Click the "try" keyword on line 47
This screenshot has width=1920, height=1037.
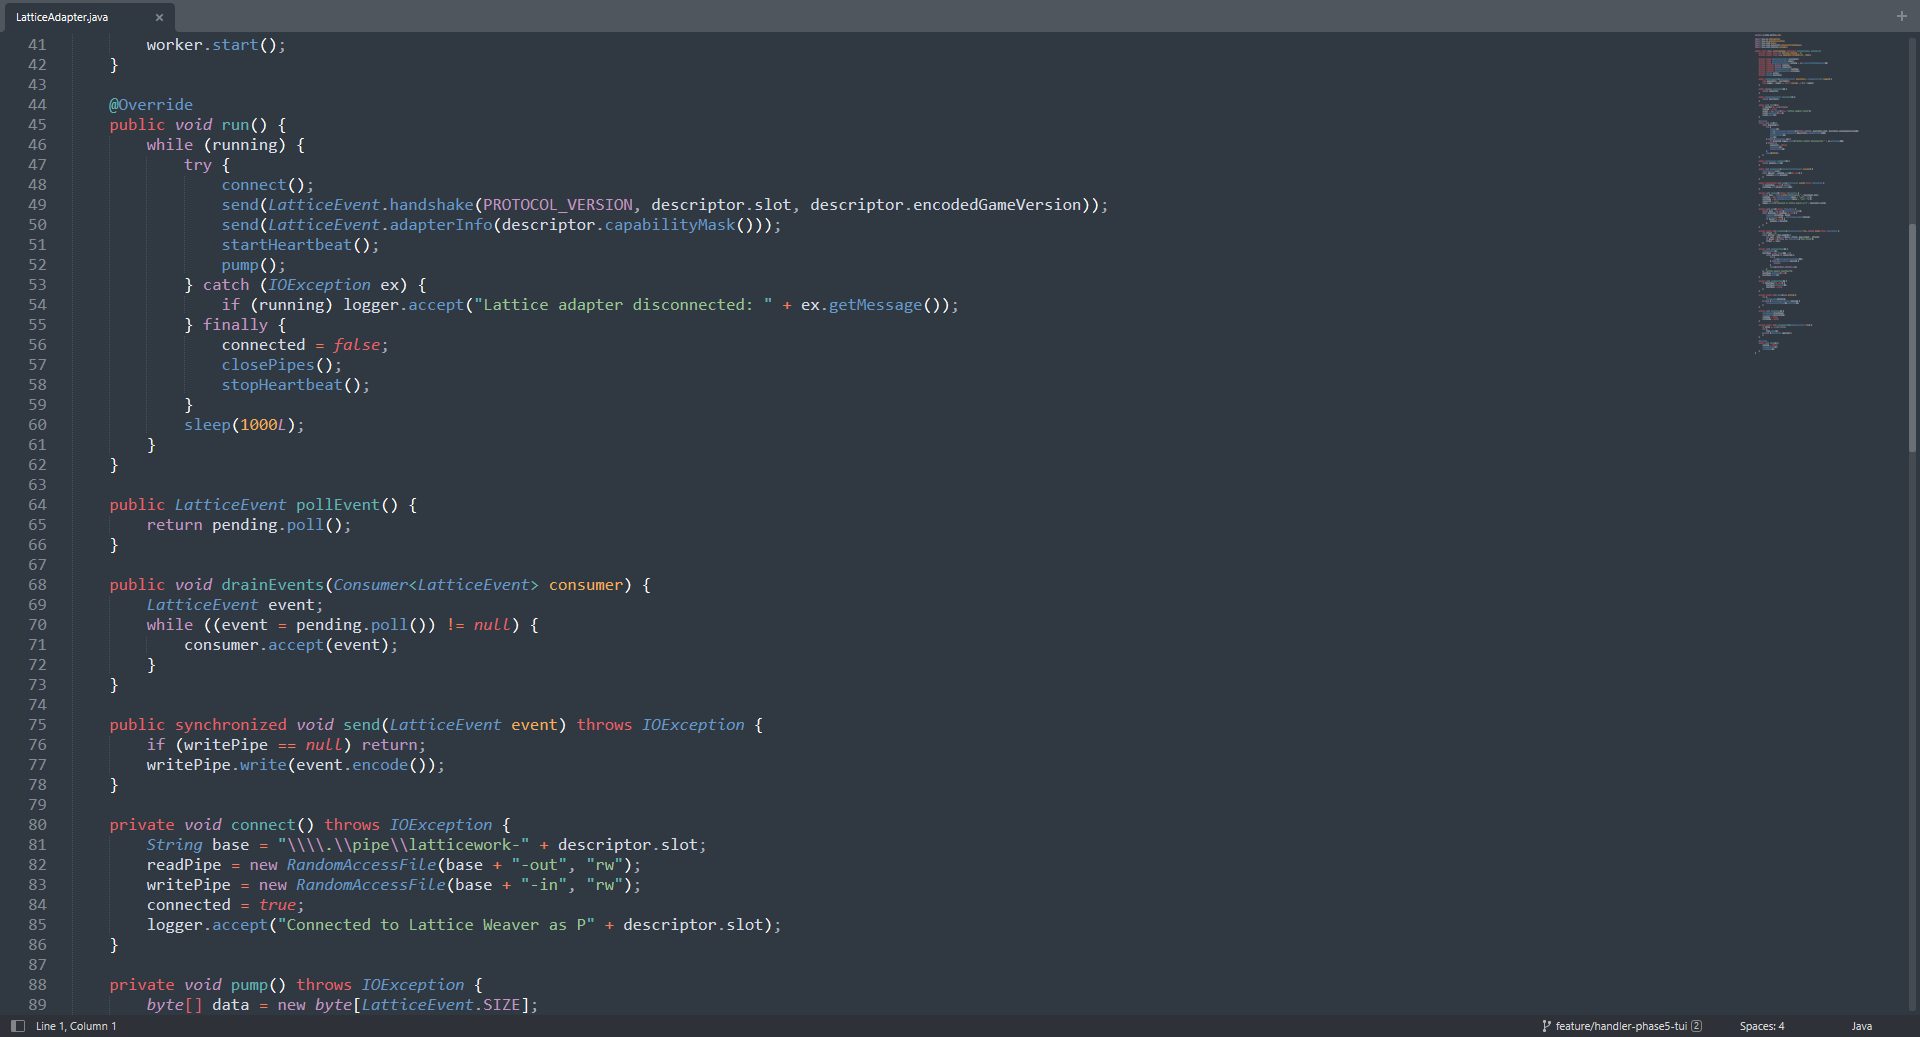(198, 165)
